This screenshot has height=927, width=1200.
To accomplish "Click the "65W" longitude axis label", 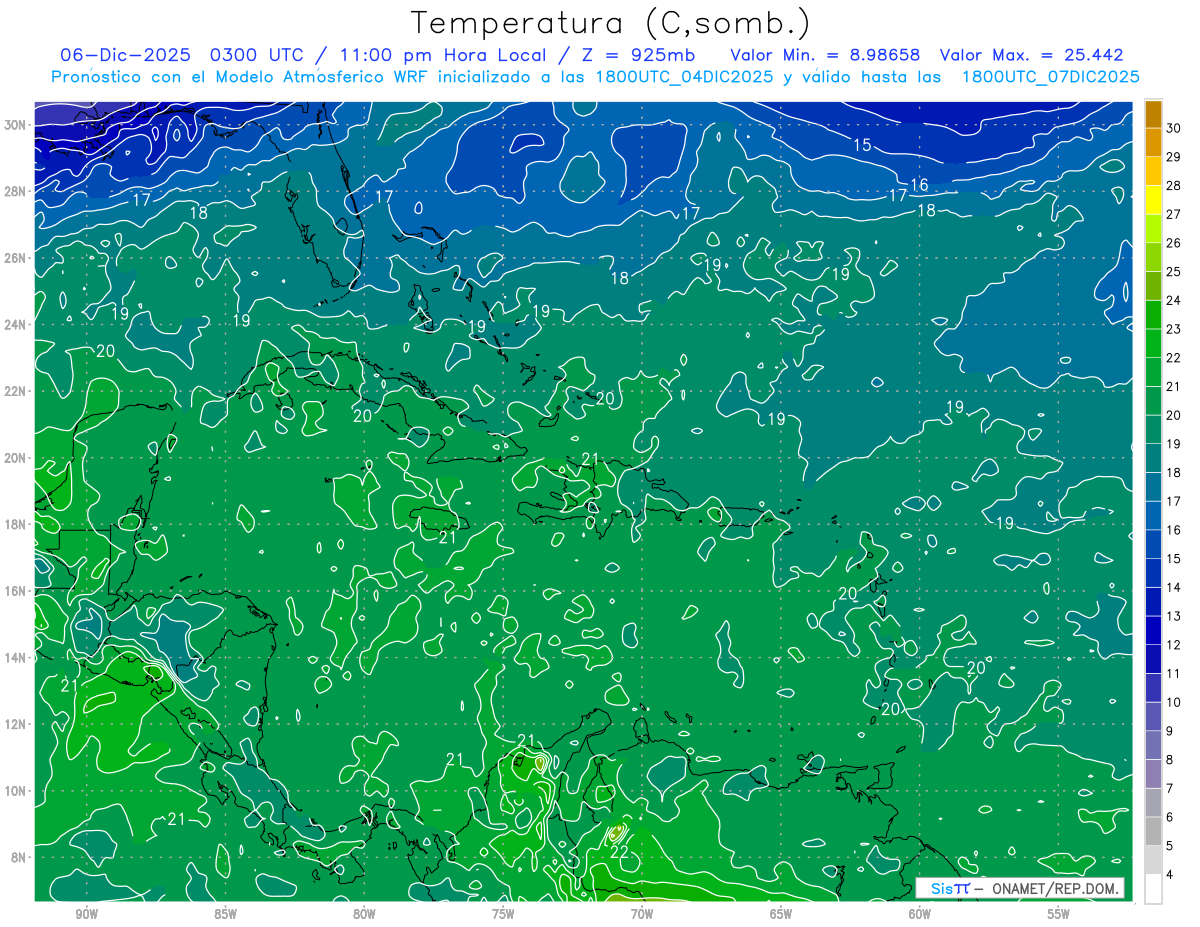I will coord(781,915).
